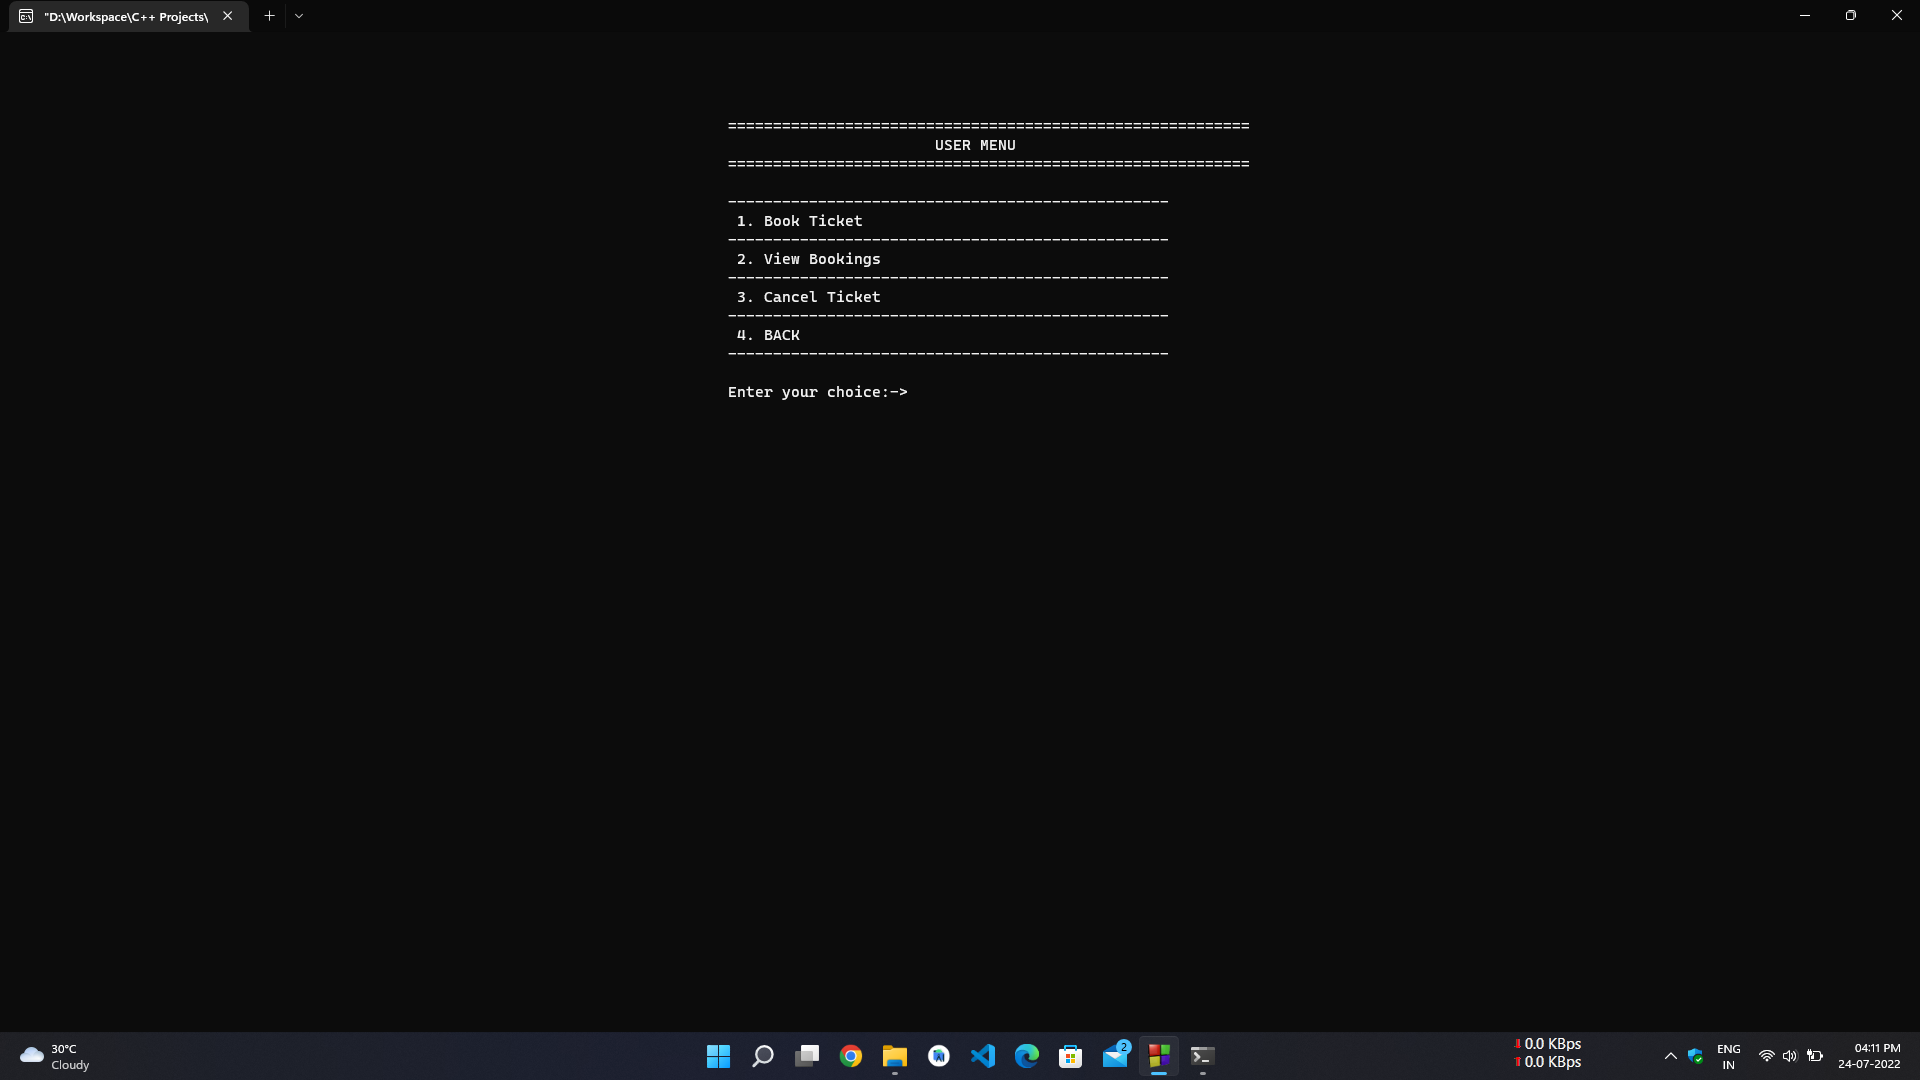Open the Mail app with unread badge
The image size is (1920, 1080).
pyautogui.click(x=1115, y=1056)
